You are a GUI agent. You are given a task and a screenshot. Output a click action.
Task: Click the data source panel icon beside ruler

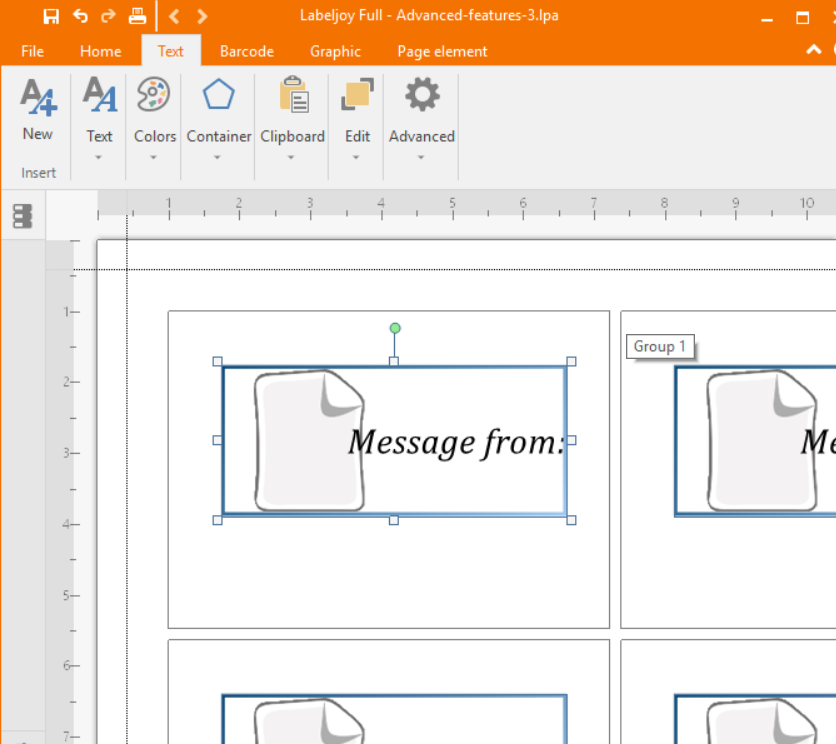click(22, 216)
